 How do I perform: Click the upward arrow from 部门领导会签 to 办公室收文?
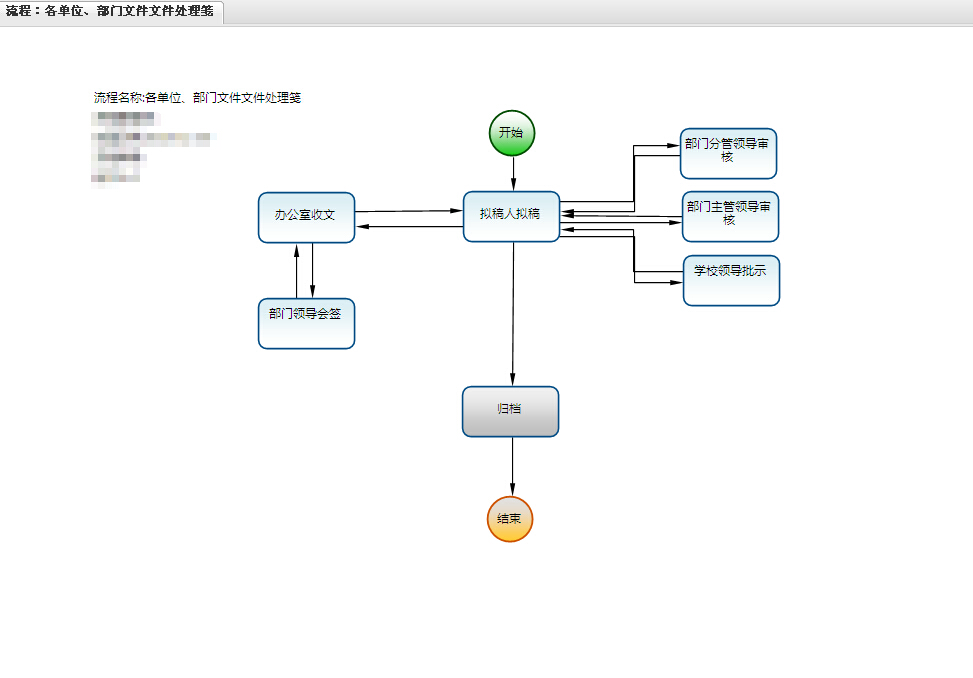pyautogui.click(x=297, y=270)
